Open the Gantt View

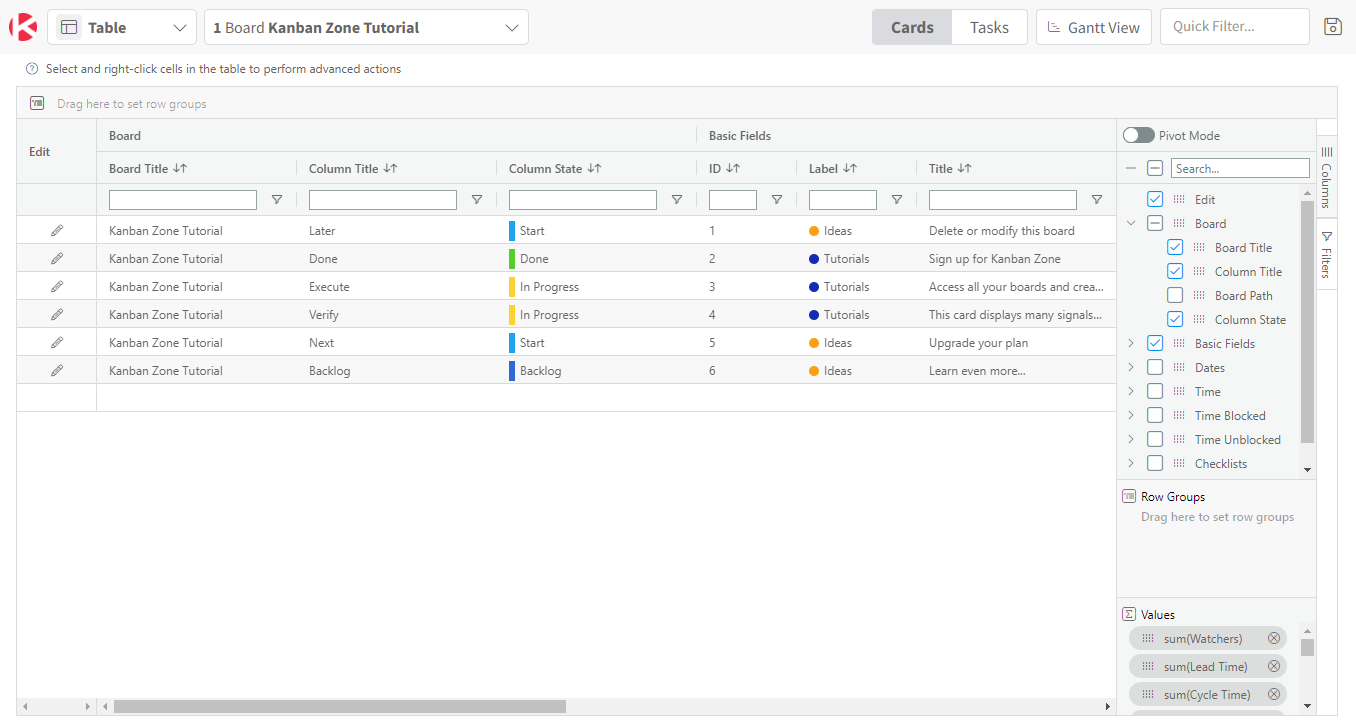[1094, 27]
